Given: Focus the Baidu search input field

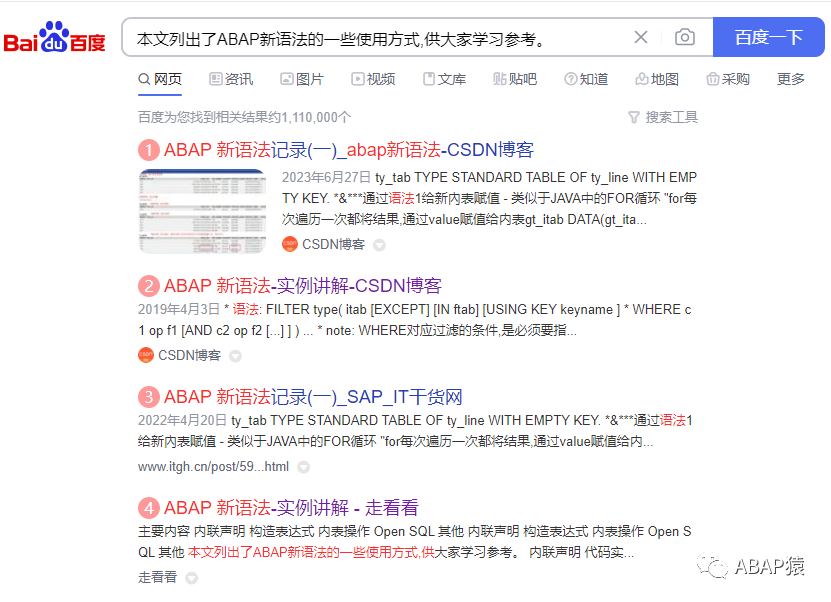Looking at the screenshot, I should pos(382,38).
